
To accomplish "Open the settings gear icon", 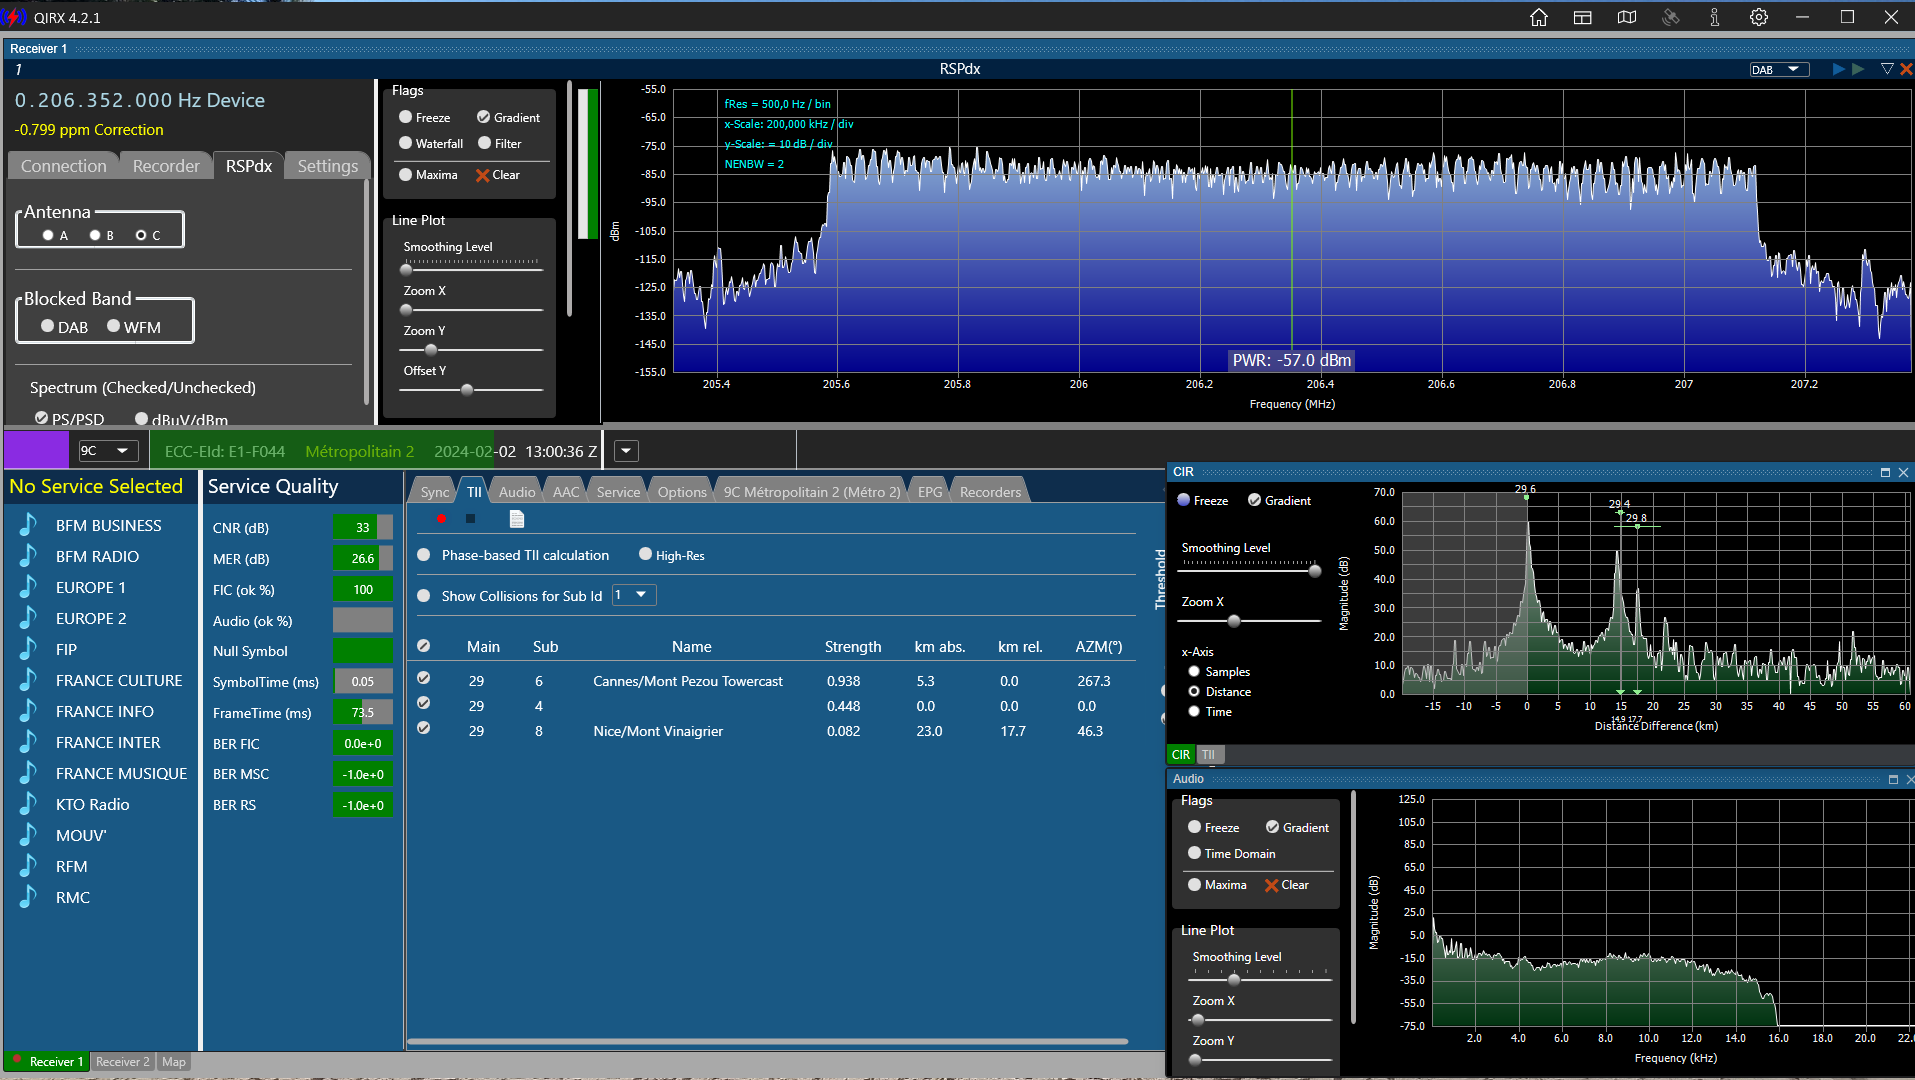I will (1759, 17).
